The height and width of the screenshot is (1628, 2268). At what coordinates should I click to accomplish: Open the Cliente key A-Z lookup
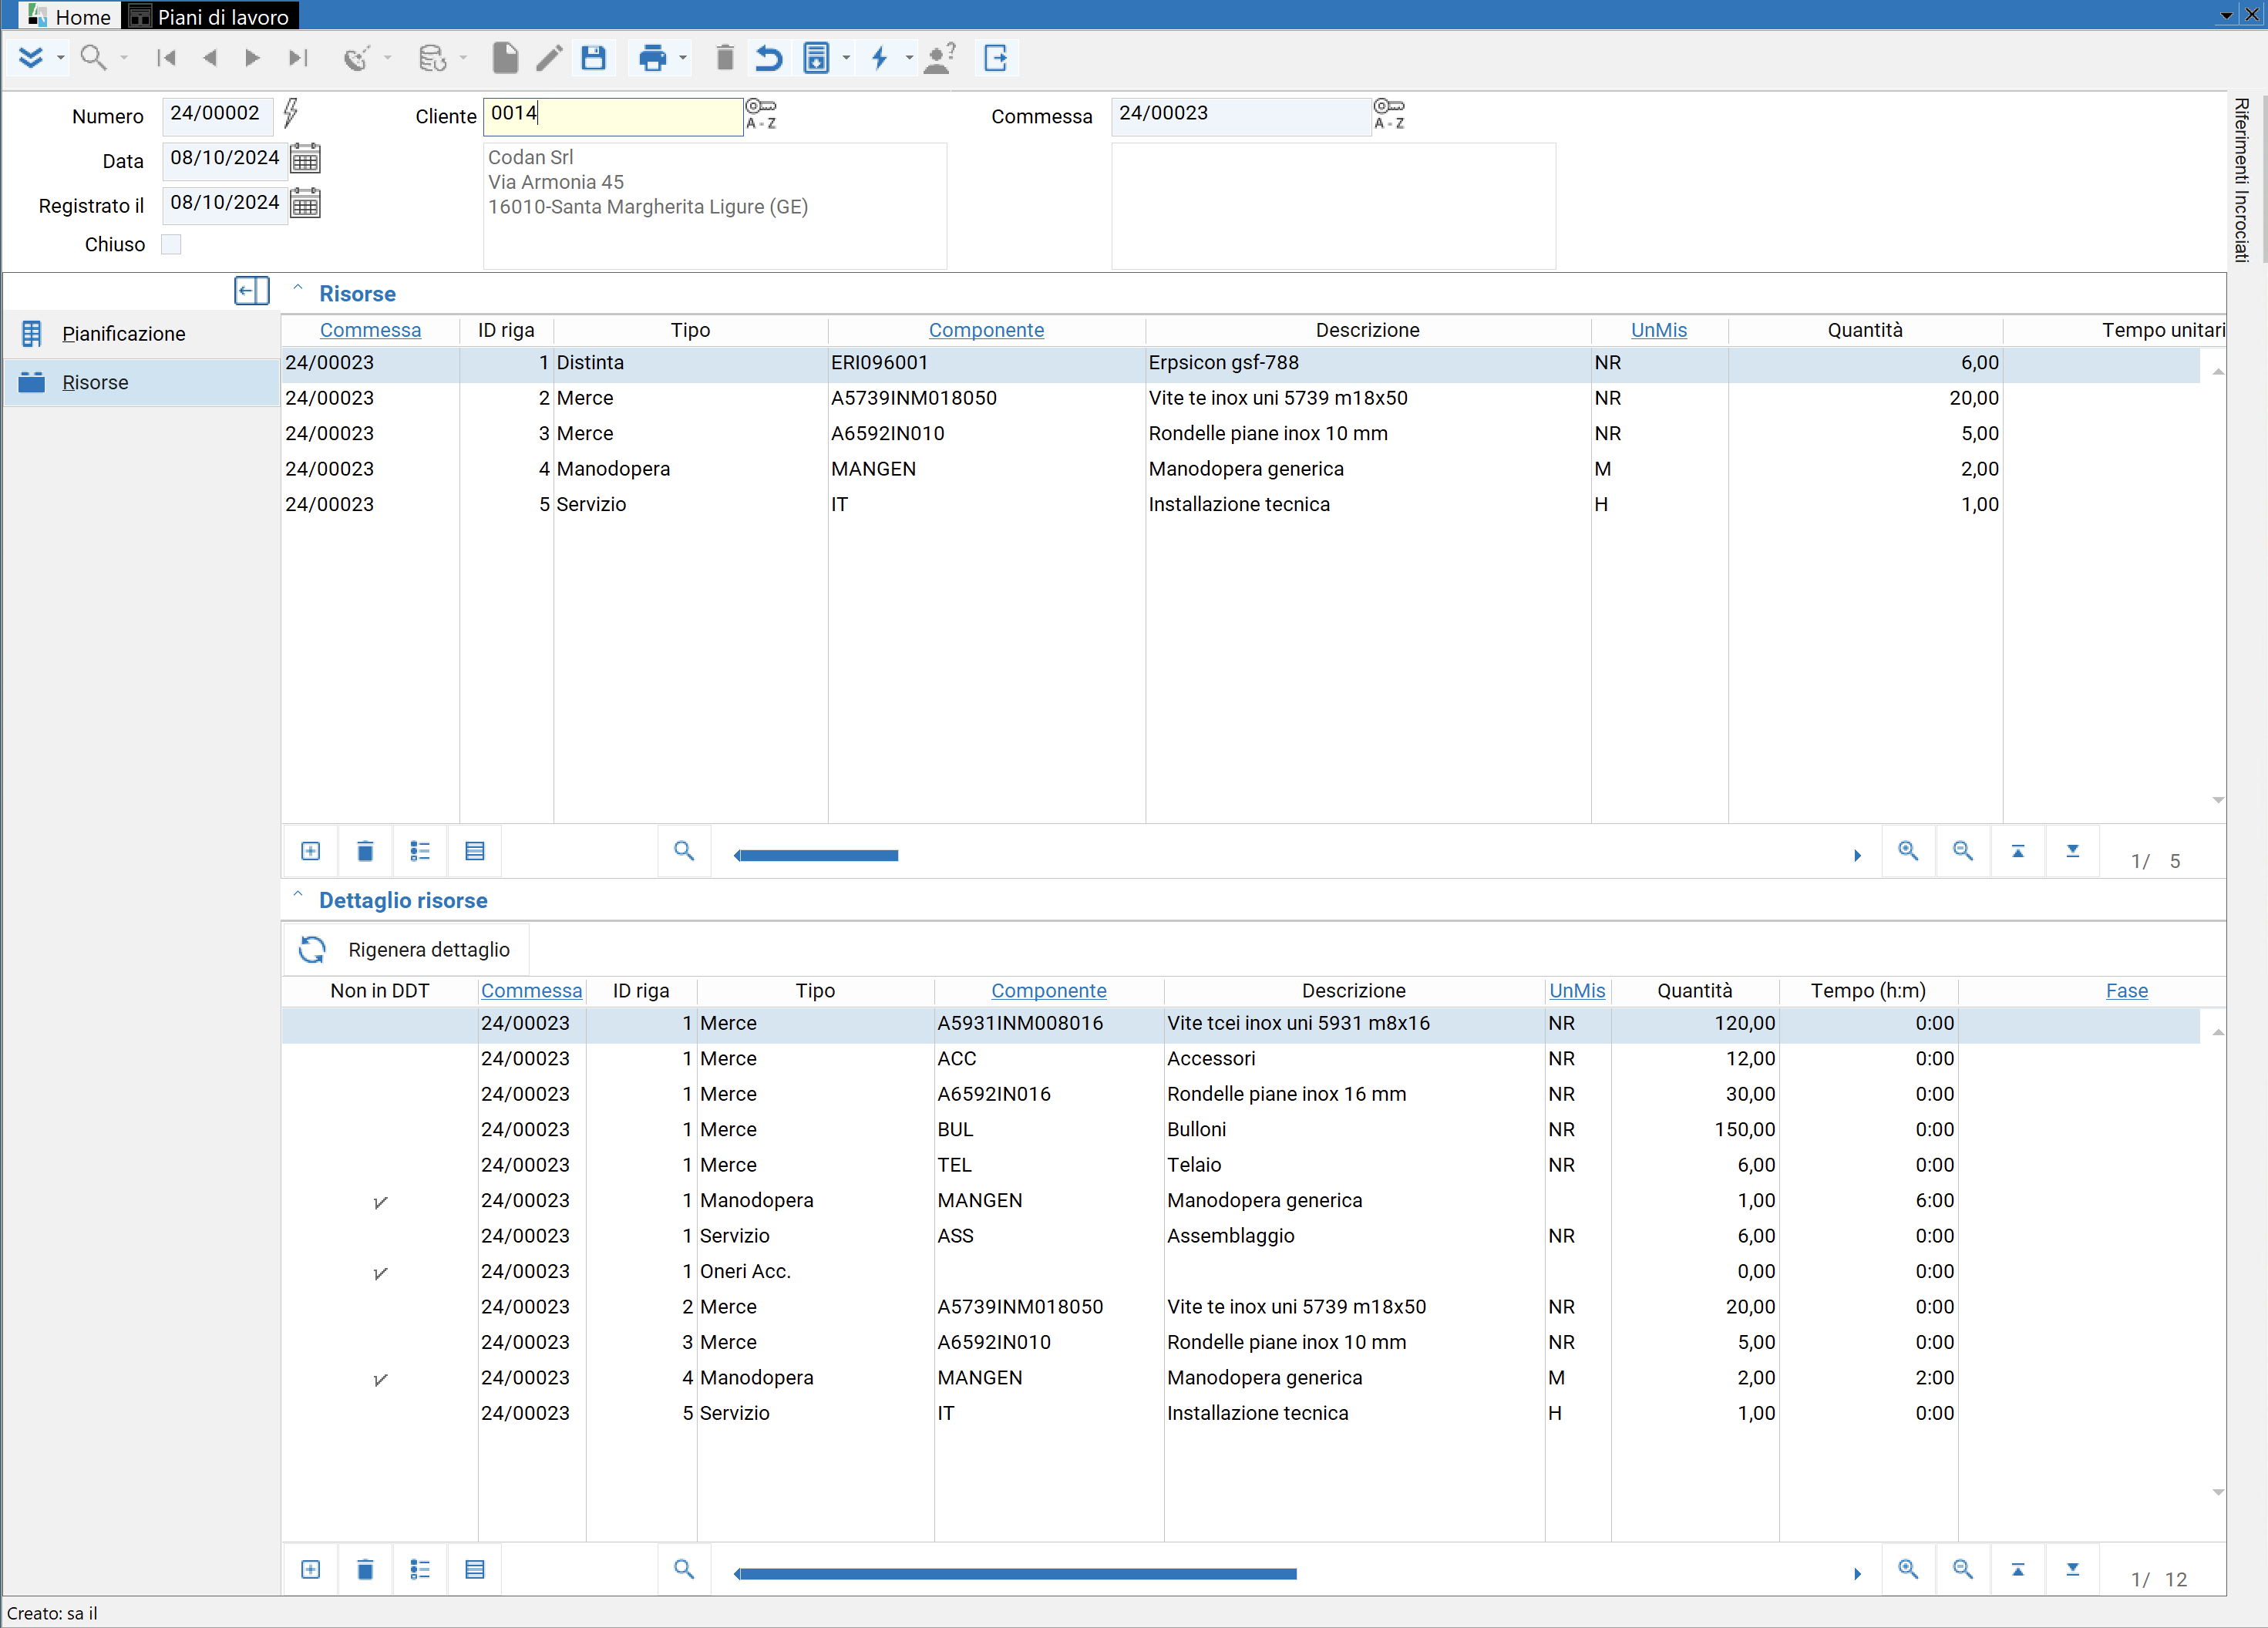tap(761, 114)
